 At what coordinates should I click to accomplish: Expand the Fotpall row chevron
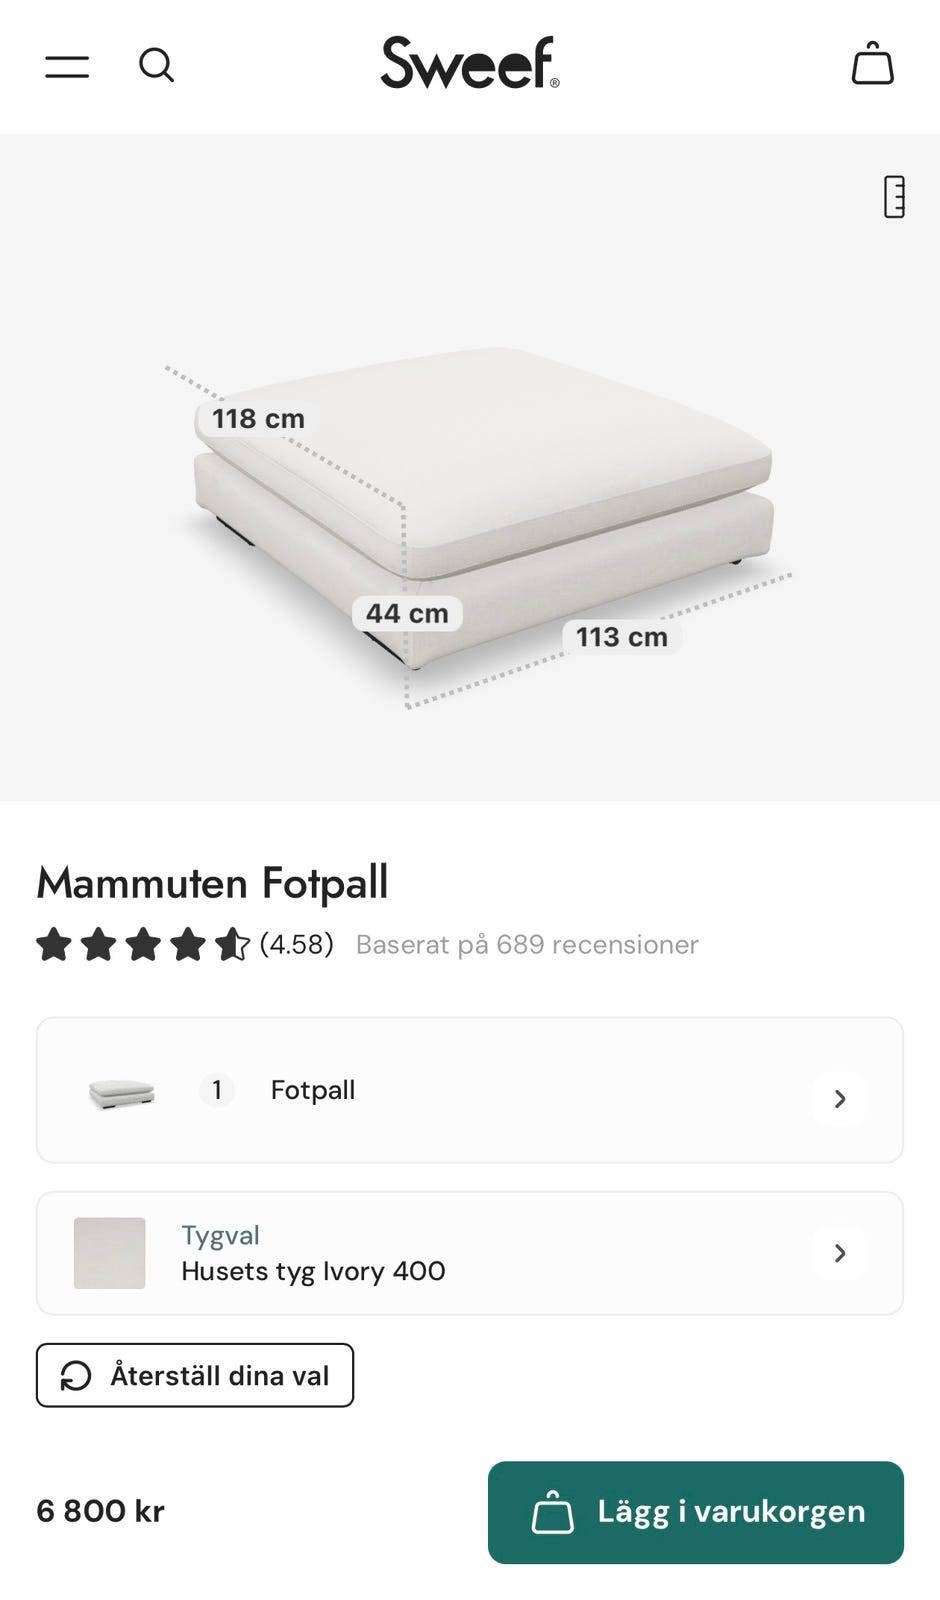click(x=839, y=1099)
